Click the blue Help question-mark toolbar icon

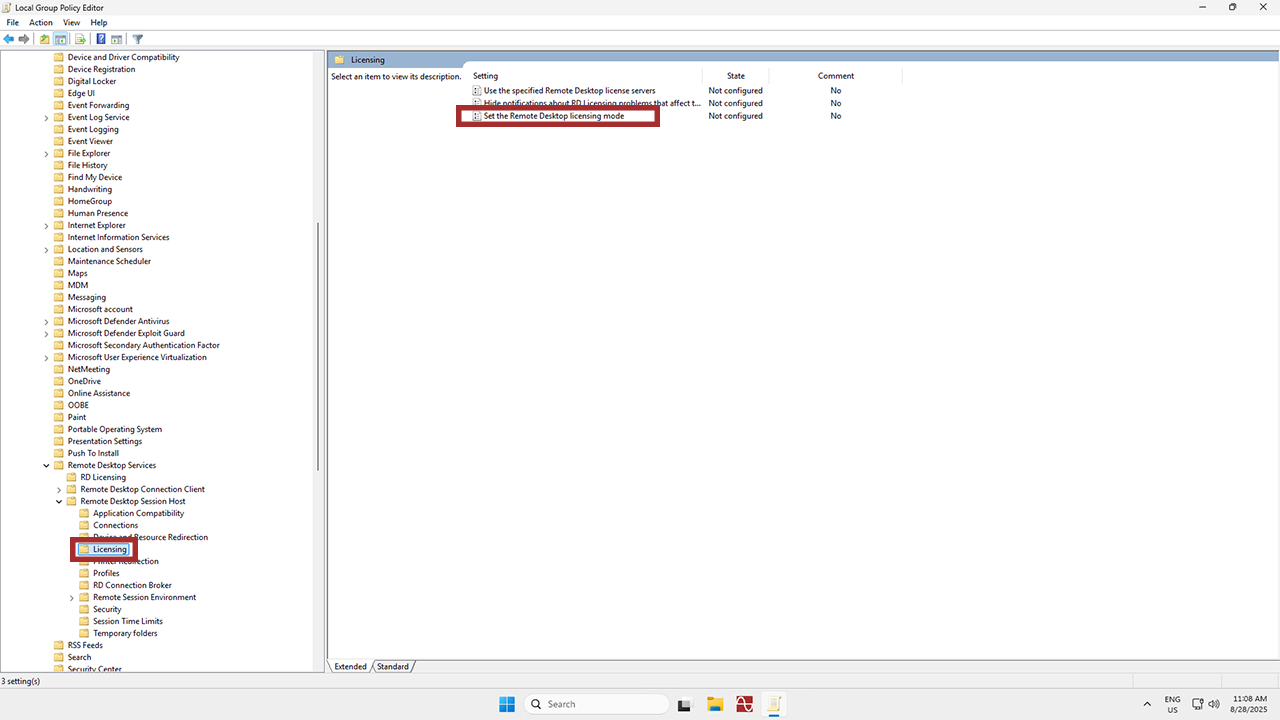101,39
